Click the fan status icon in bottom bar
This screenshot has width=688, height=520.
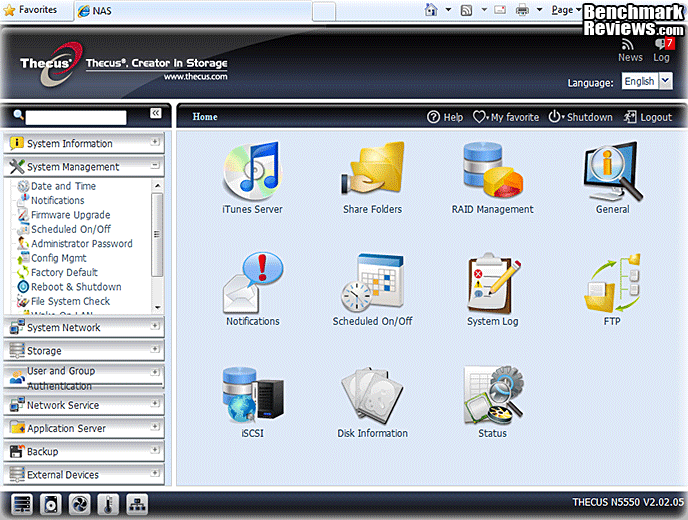80,504
